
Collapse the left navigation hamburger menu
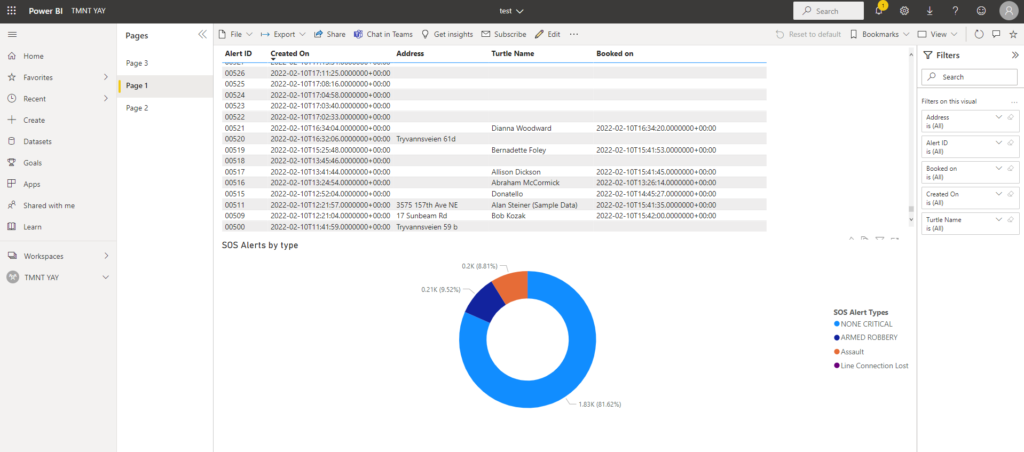click(12, 34)
